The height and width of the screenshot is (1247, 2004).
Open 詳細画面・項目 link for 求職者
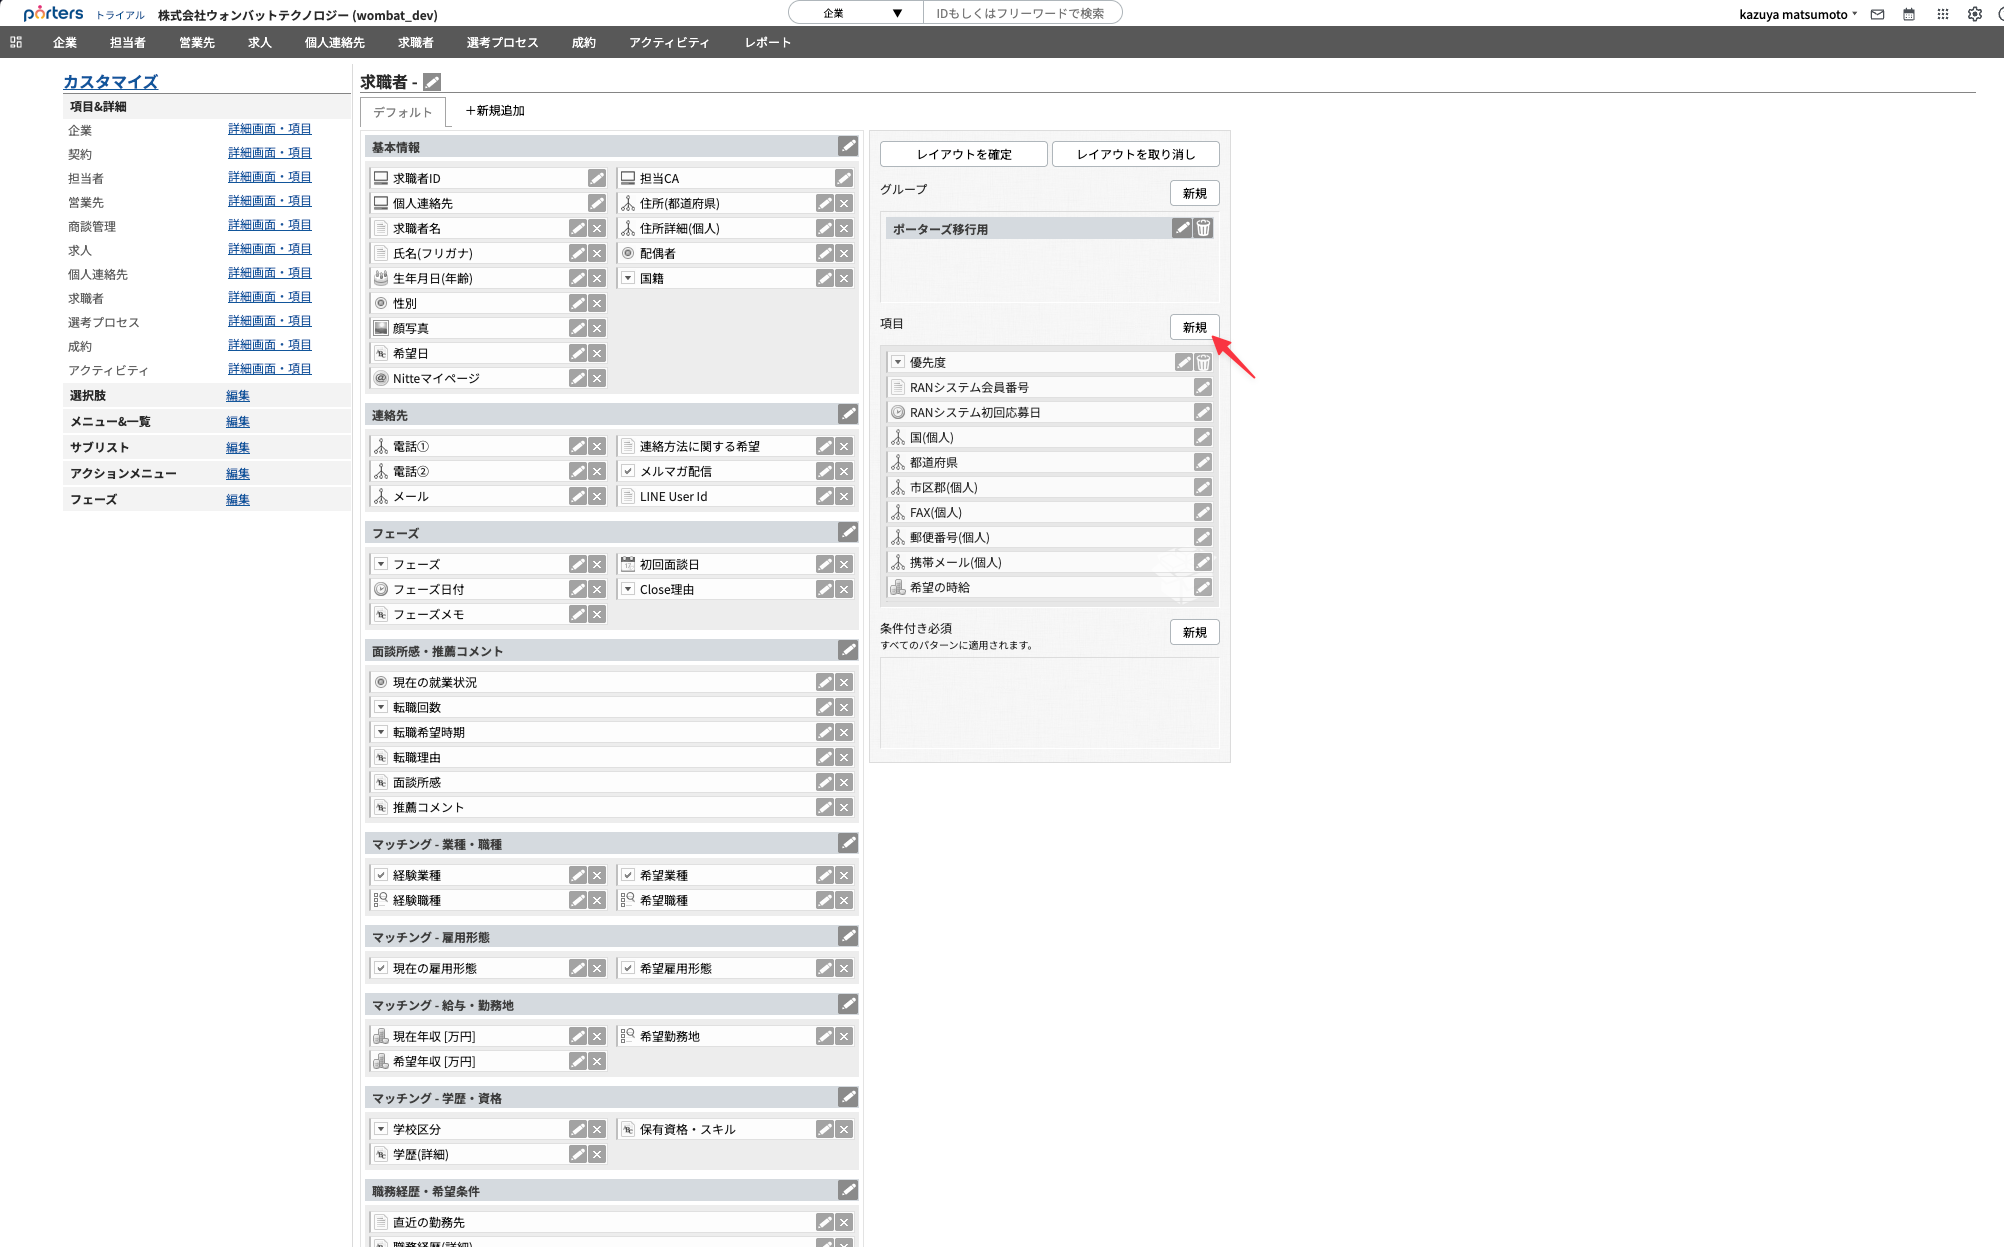pos(270,297)
